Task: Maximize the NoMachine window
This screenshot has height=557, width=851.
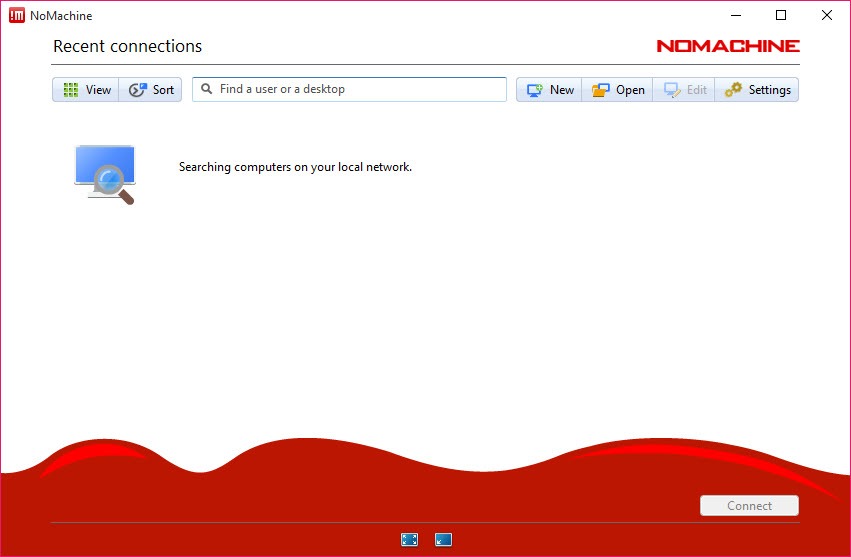Action: 781,15
